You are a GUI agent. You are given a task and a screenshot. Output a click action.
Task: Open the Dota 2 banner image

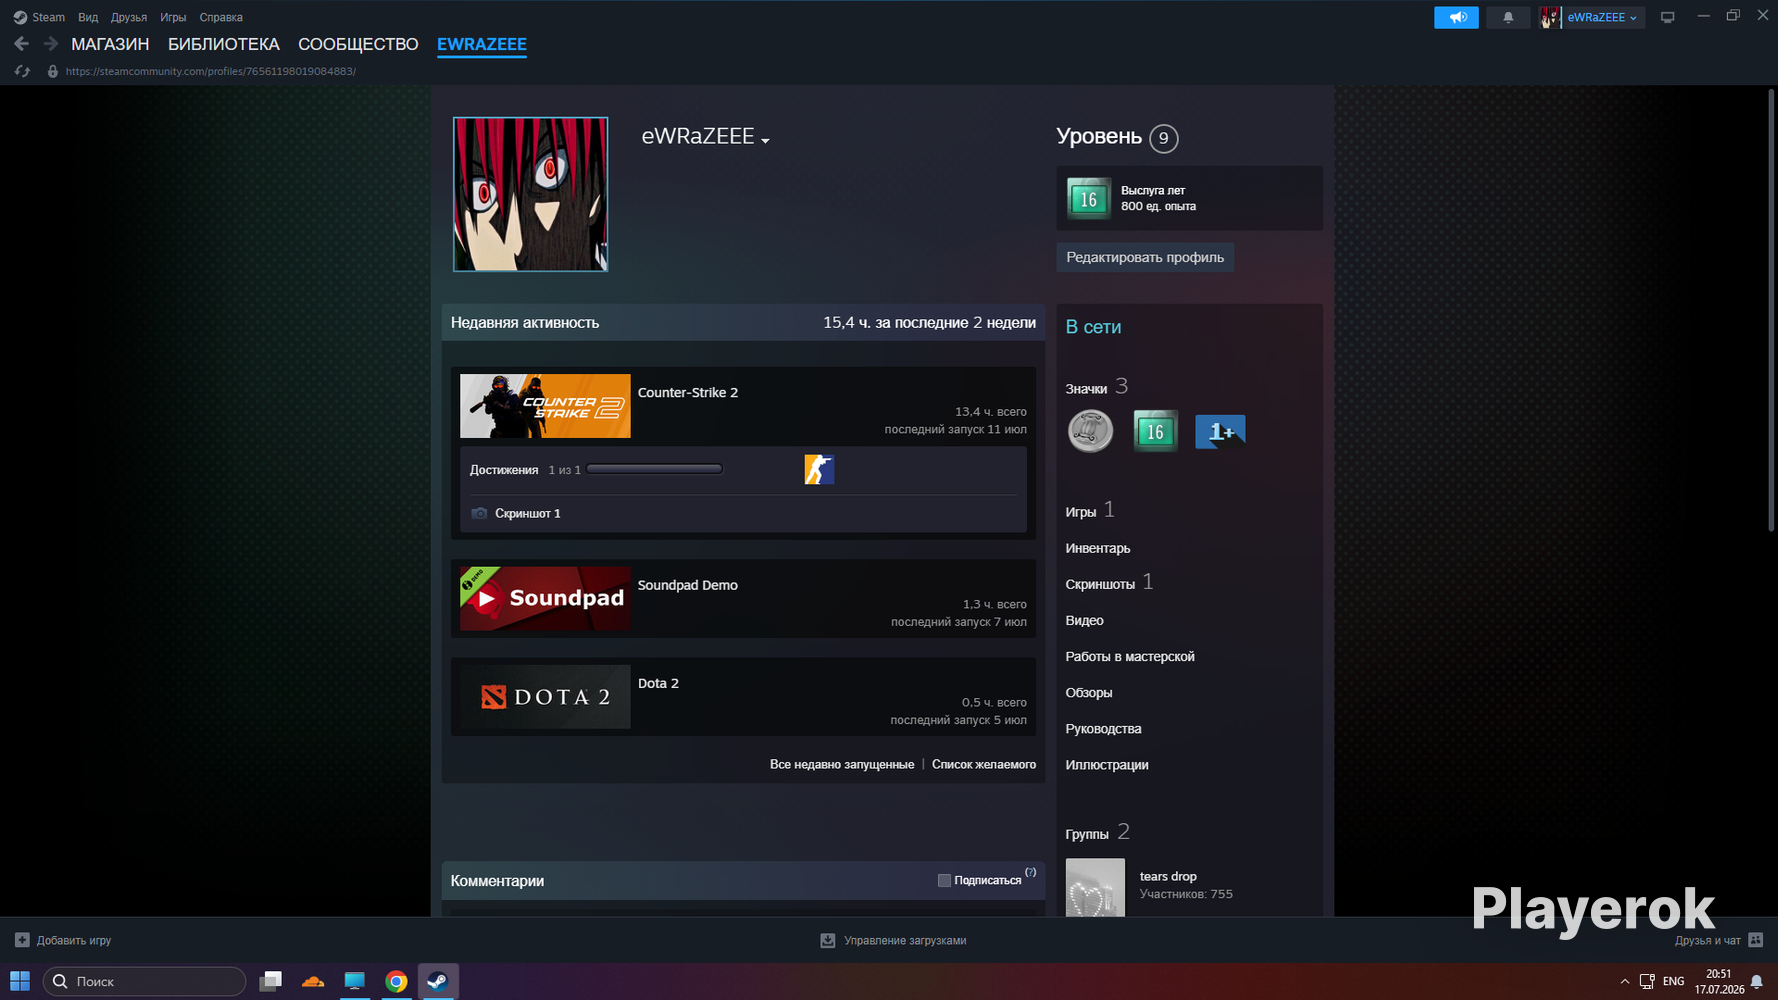coord(545,696)
